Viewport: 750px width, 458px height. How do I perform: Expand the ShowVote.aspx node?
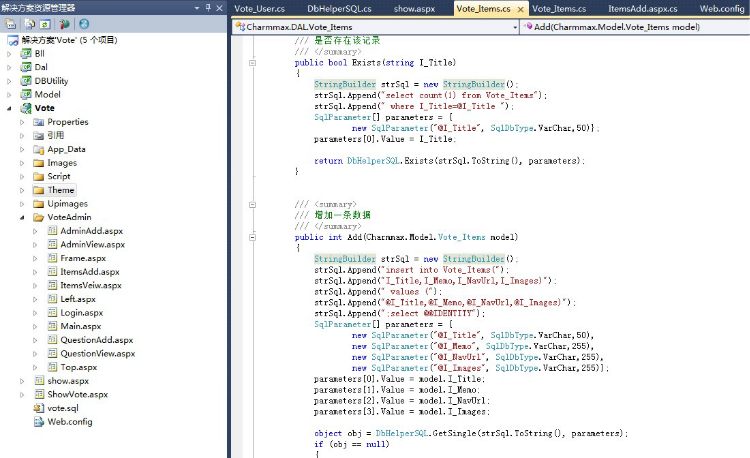[22, 395]
